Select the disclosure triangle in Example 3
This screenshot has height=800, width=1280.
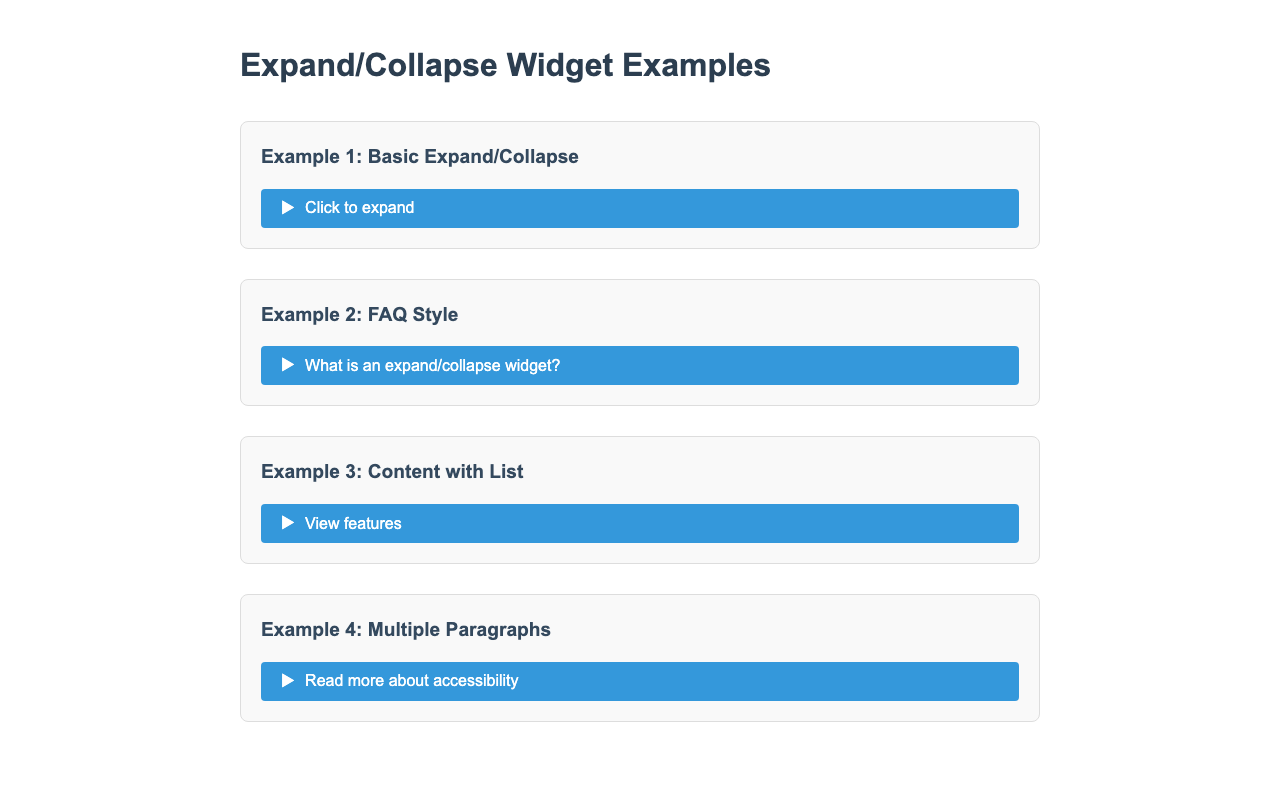coord(288,523)
